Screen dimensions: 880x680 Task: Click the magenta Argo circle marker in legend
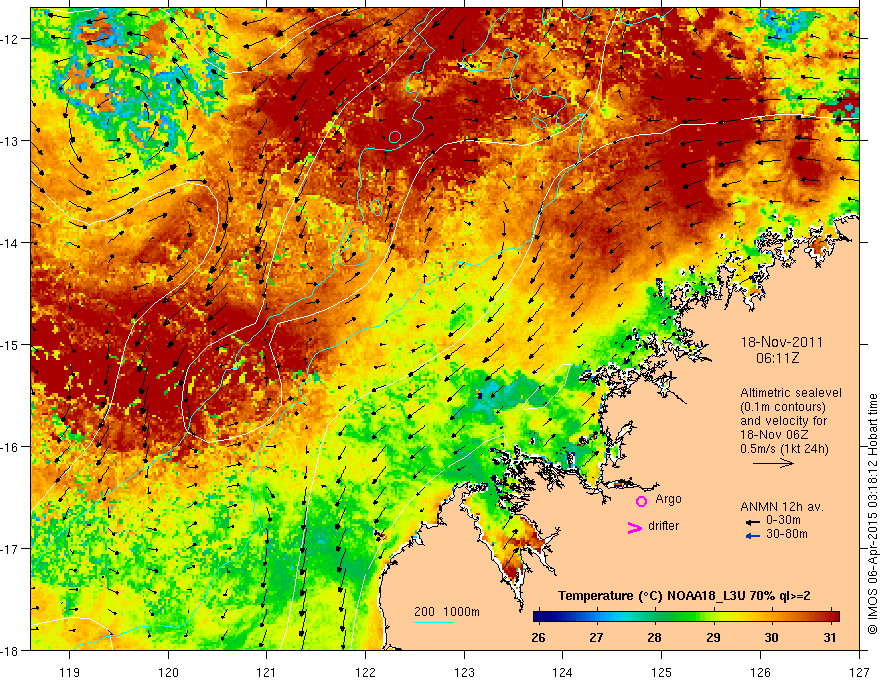(641, 501)
